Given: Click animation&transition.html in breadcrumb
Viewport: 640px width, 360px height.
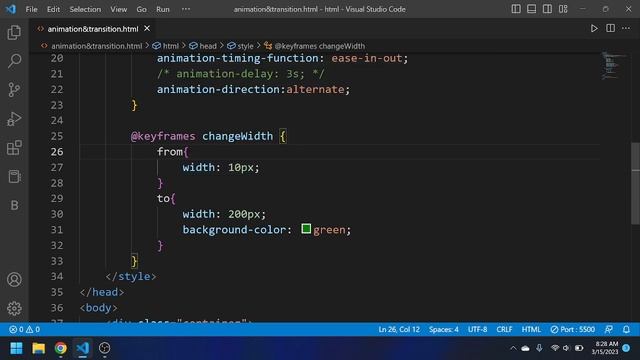Looking at the screenshot, I should (x=96, y=46).
